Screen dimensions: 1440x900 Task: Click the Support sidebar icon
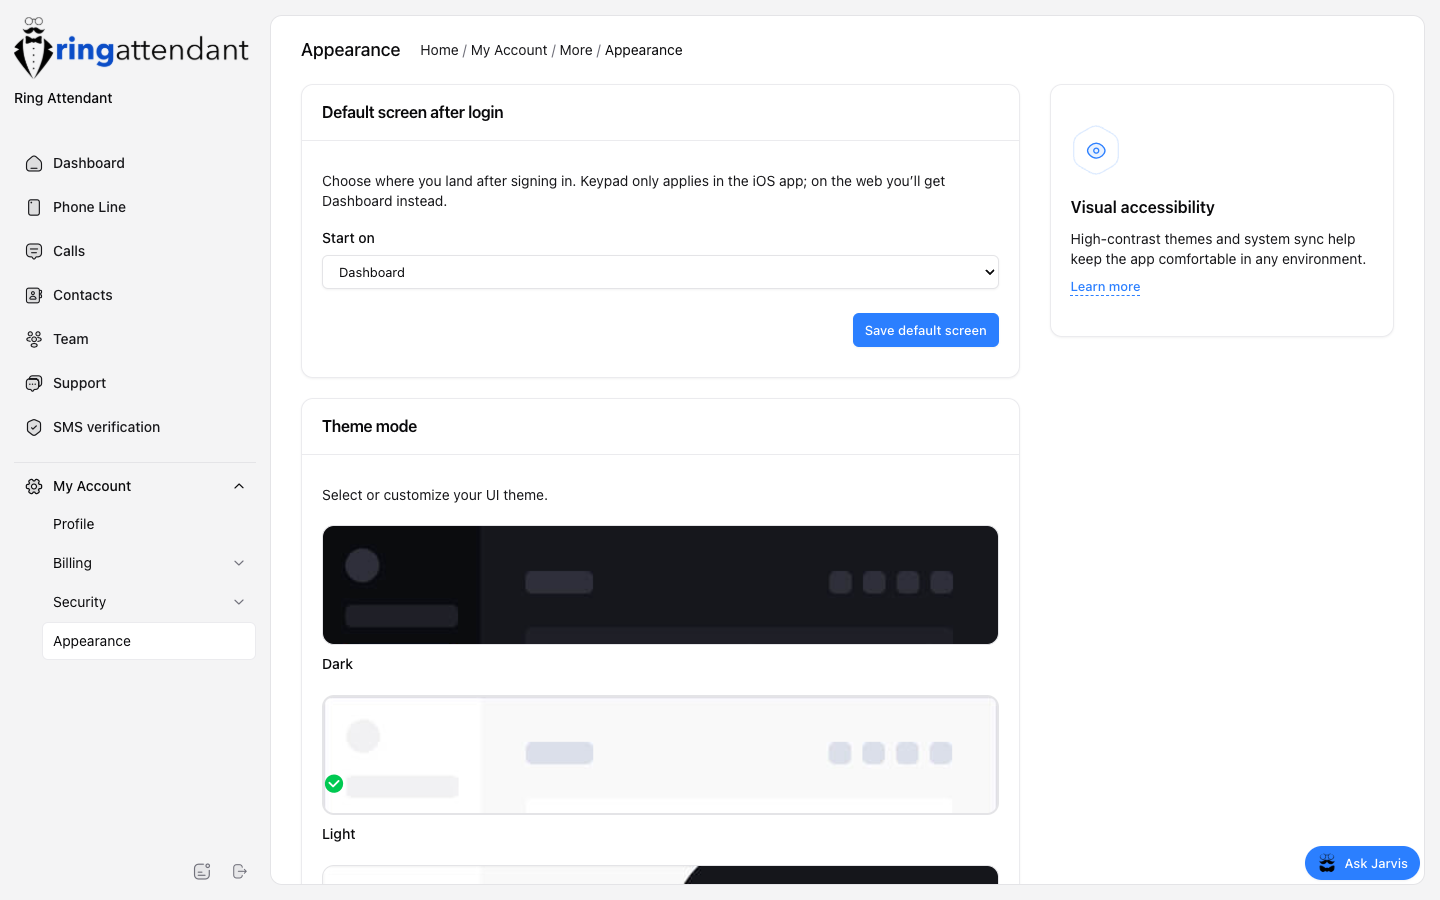tap(34, 383)
